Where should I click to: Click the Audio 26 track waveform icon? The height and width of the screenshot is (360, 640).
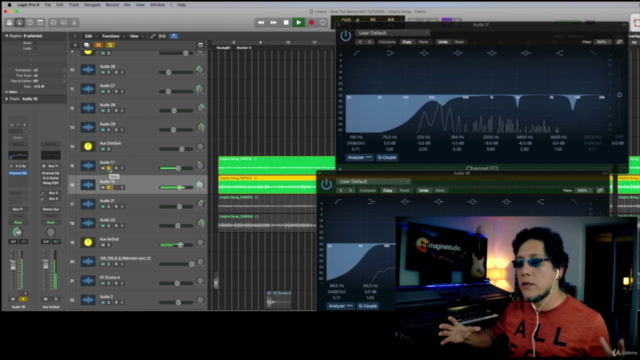click(x=88, y=70)
